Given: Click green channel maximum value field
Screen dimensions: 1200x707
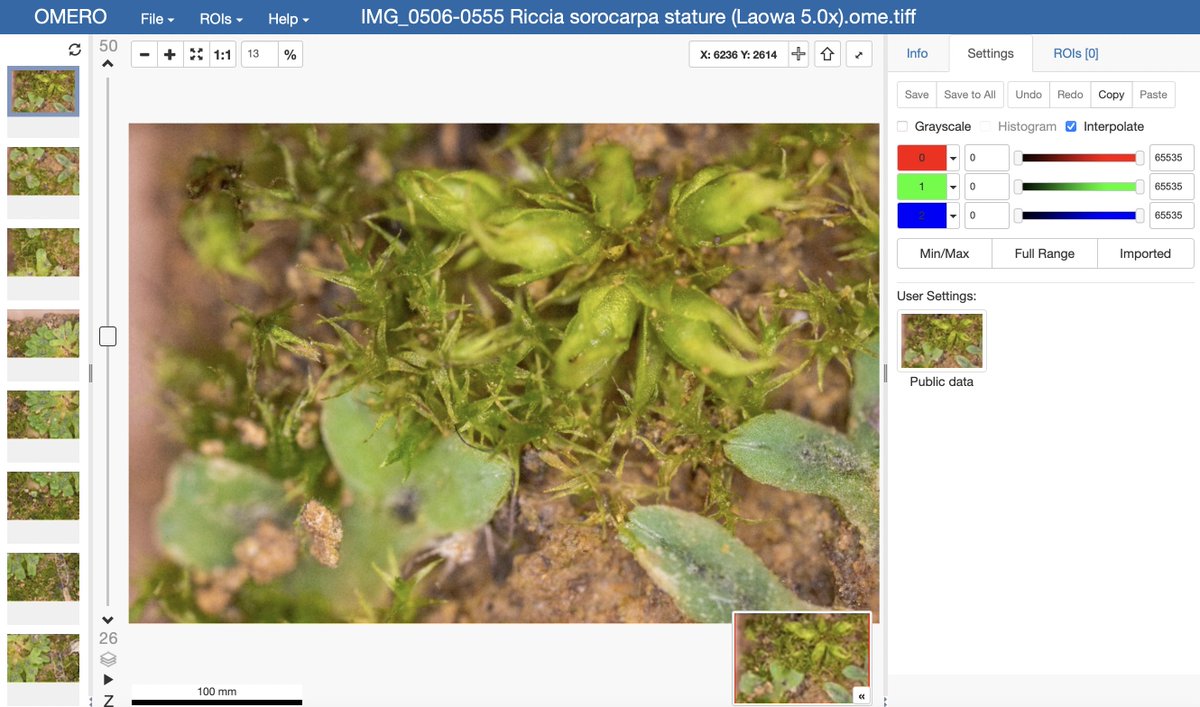Looking at the screenshot, I should coord(1171,186).
